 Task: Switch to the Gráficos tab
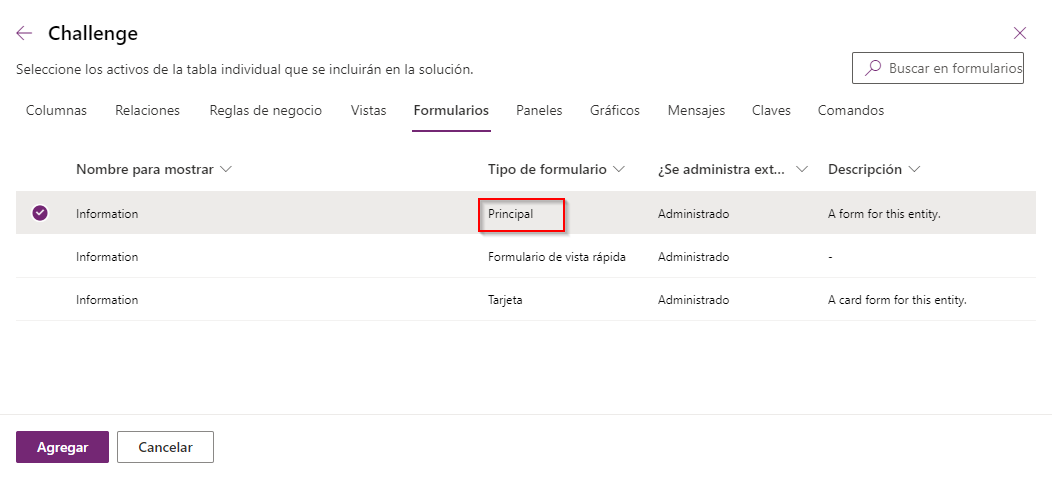point(615,111)
